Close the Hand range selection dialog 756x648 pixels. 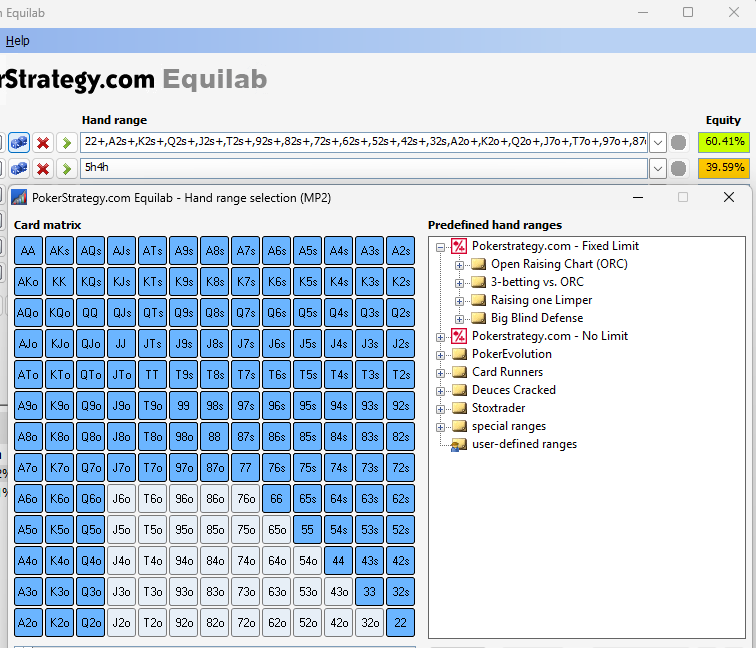pos(729,197)
